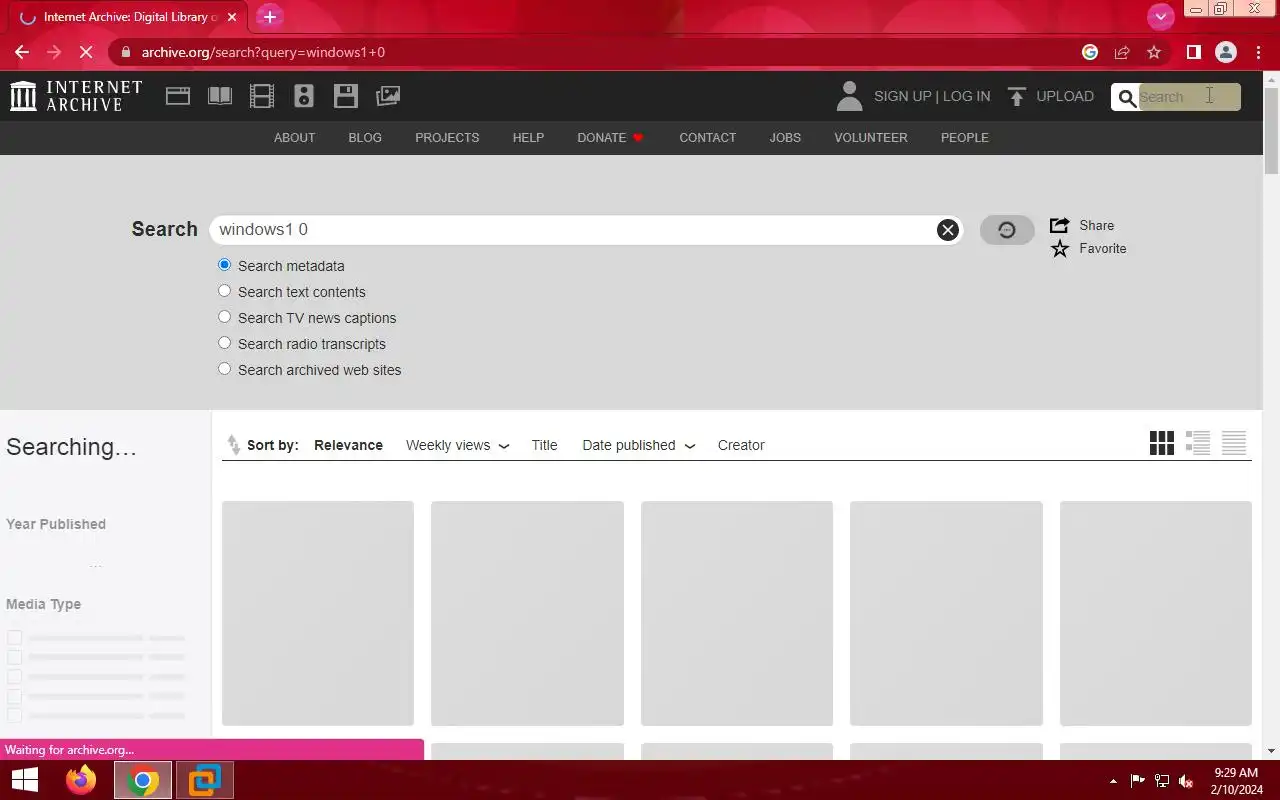Open the Chrome profile avatar

pos(1226,52)
